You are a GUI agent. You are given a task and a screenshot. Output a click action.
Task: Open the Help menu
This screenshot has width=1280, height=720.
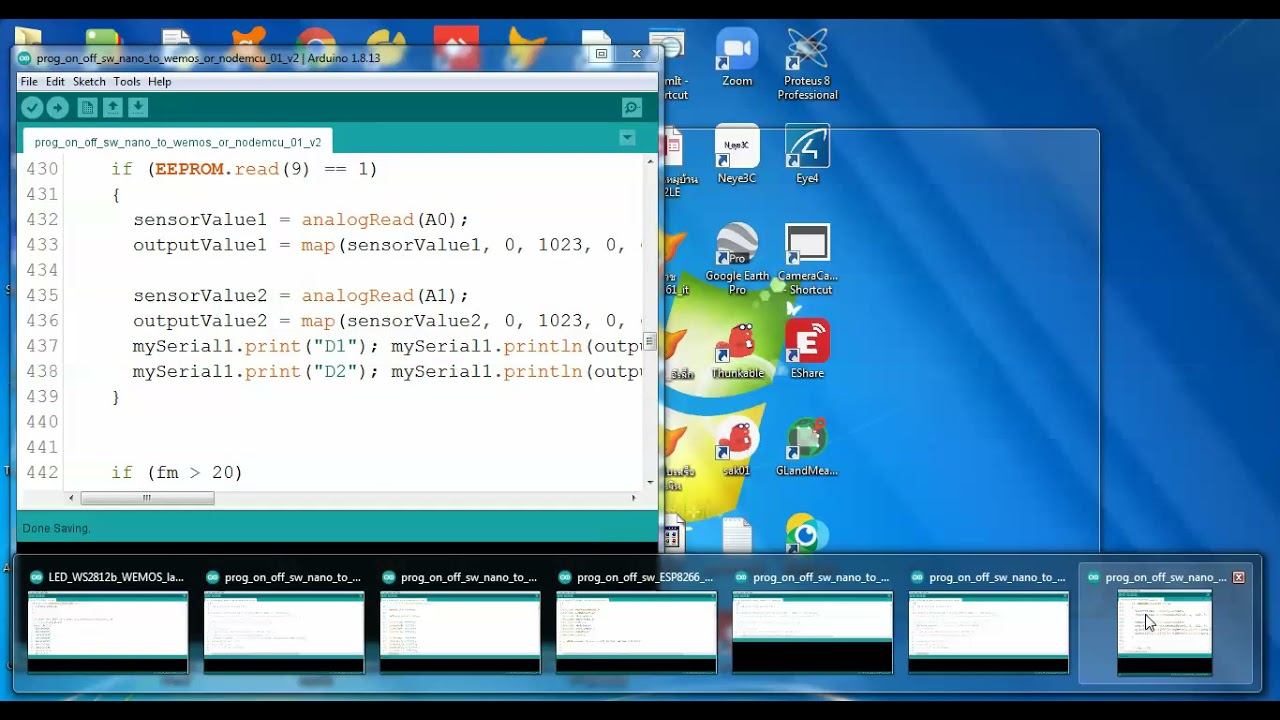[x=160, y=82]
